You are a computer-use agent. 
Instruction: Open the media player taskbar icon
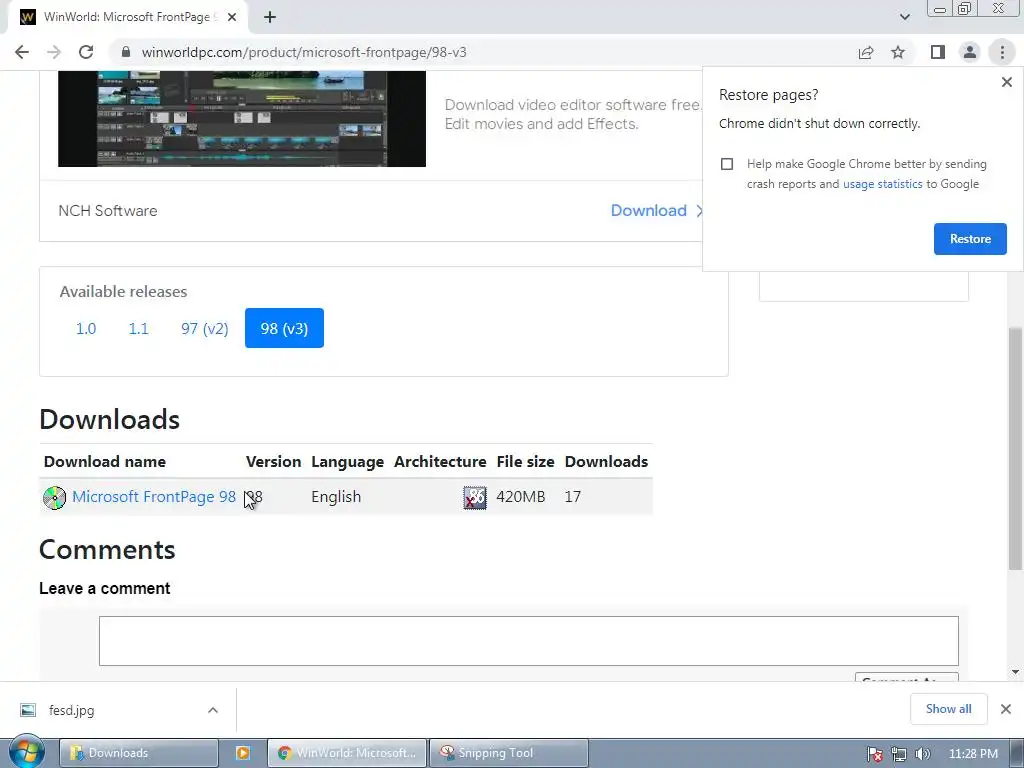[x=242, y=753]
